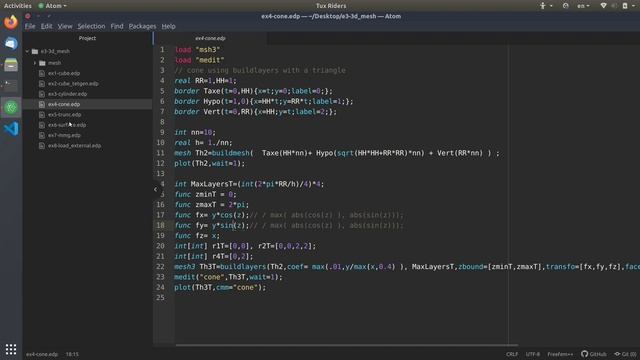Click the file icon beside ex8-load_external.edp
Screen dimensions: 640x360
42,146
